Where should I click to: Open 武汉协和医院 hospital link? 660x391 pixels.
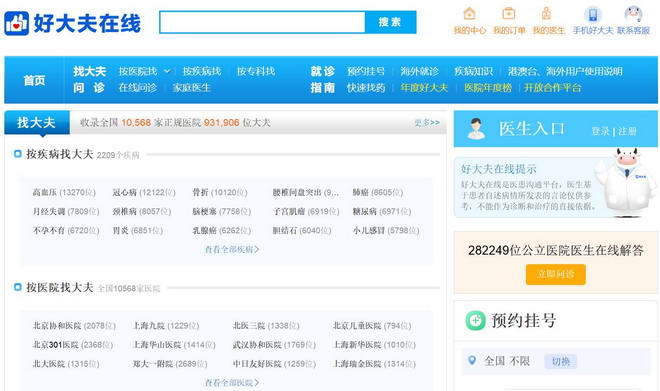click(257, 344)
